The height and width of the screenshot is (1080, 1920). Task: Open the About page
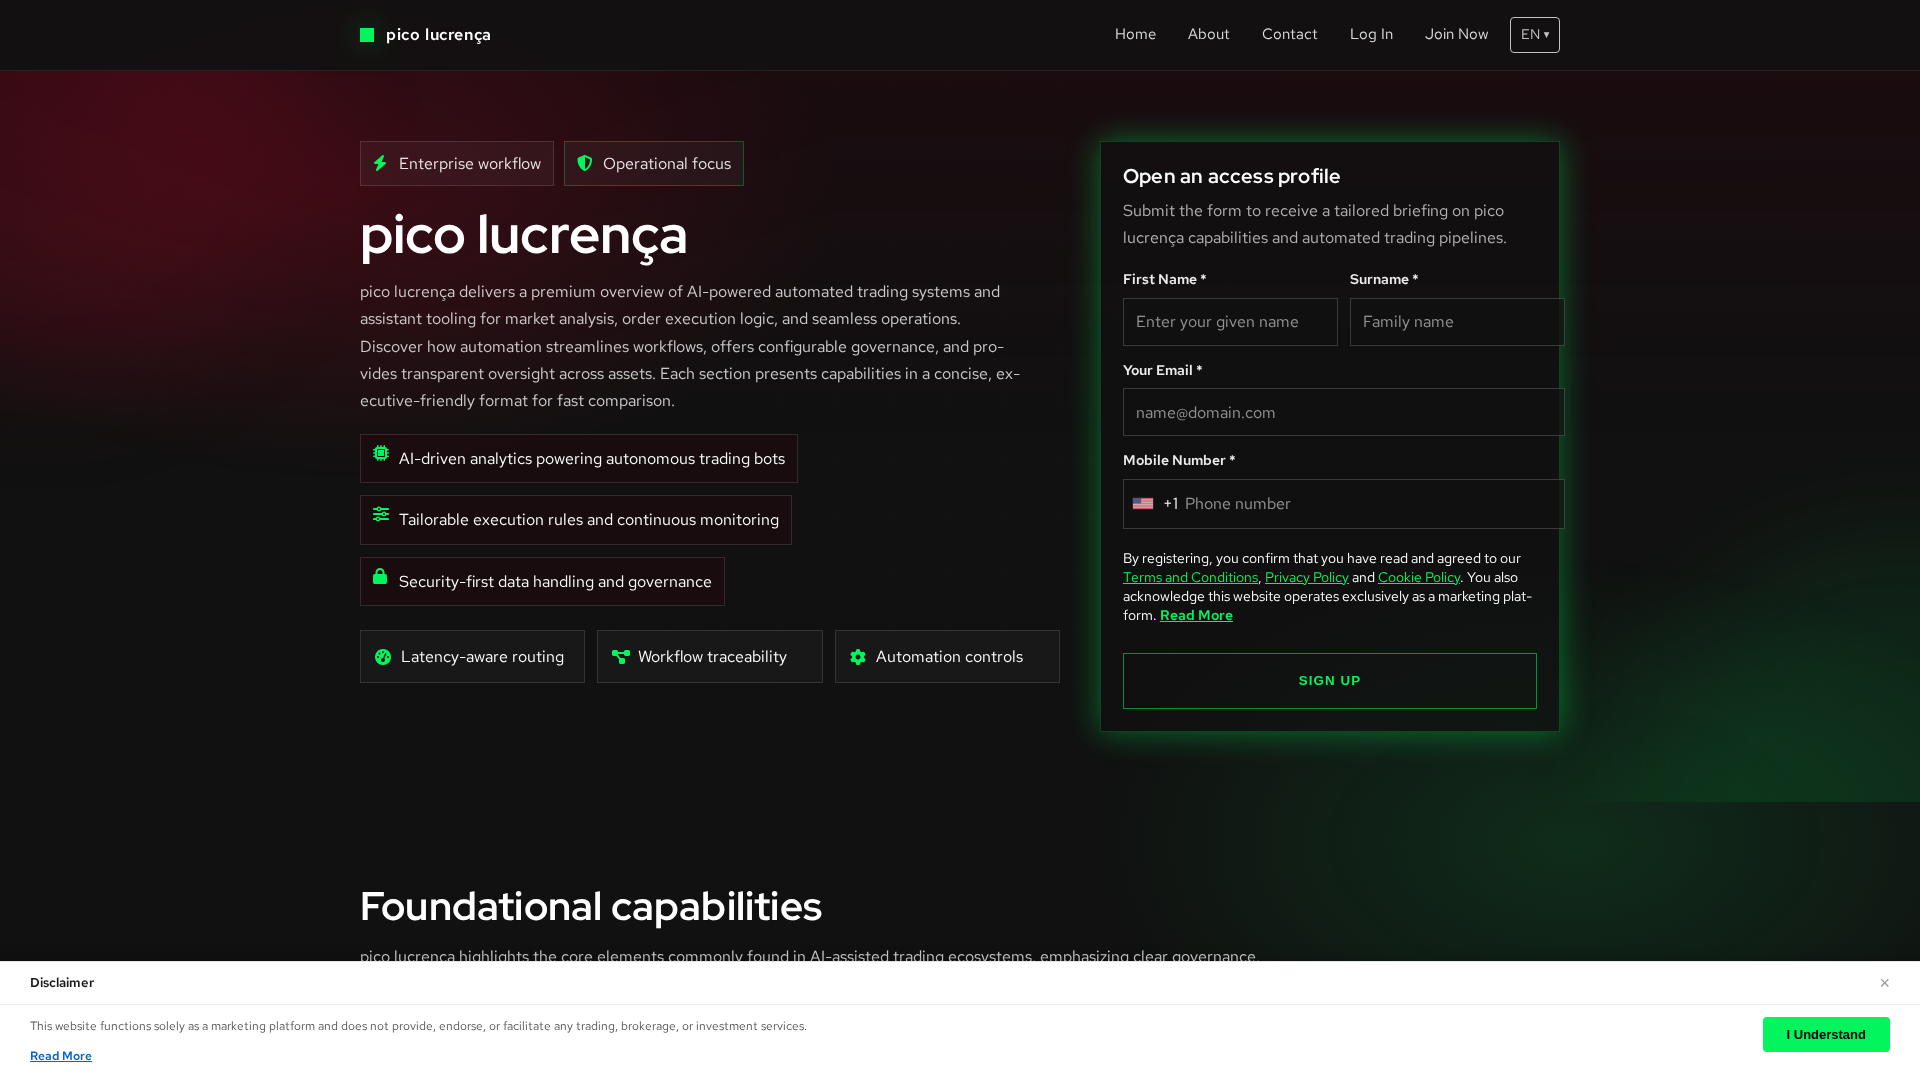(1208, 34)
